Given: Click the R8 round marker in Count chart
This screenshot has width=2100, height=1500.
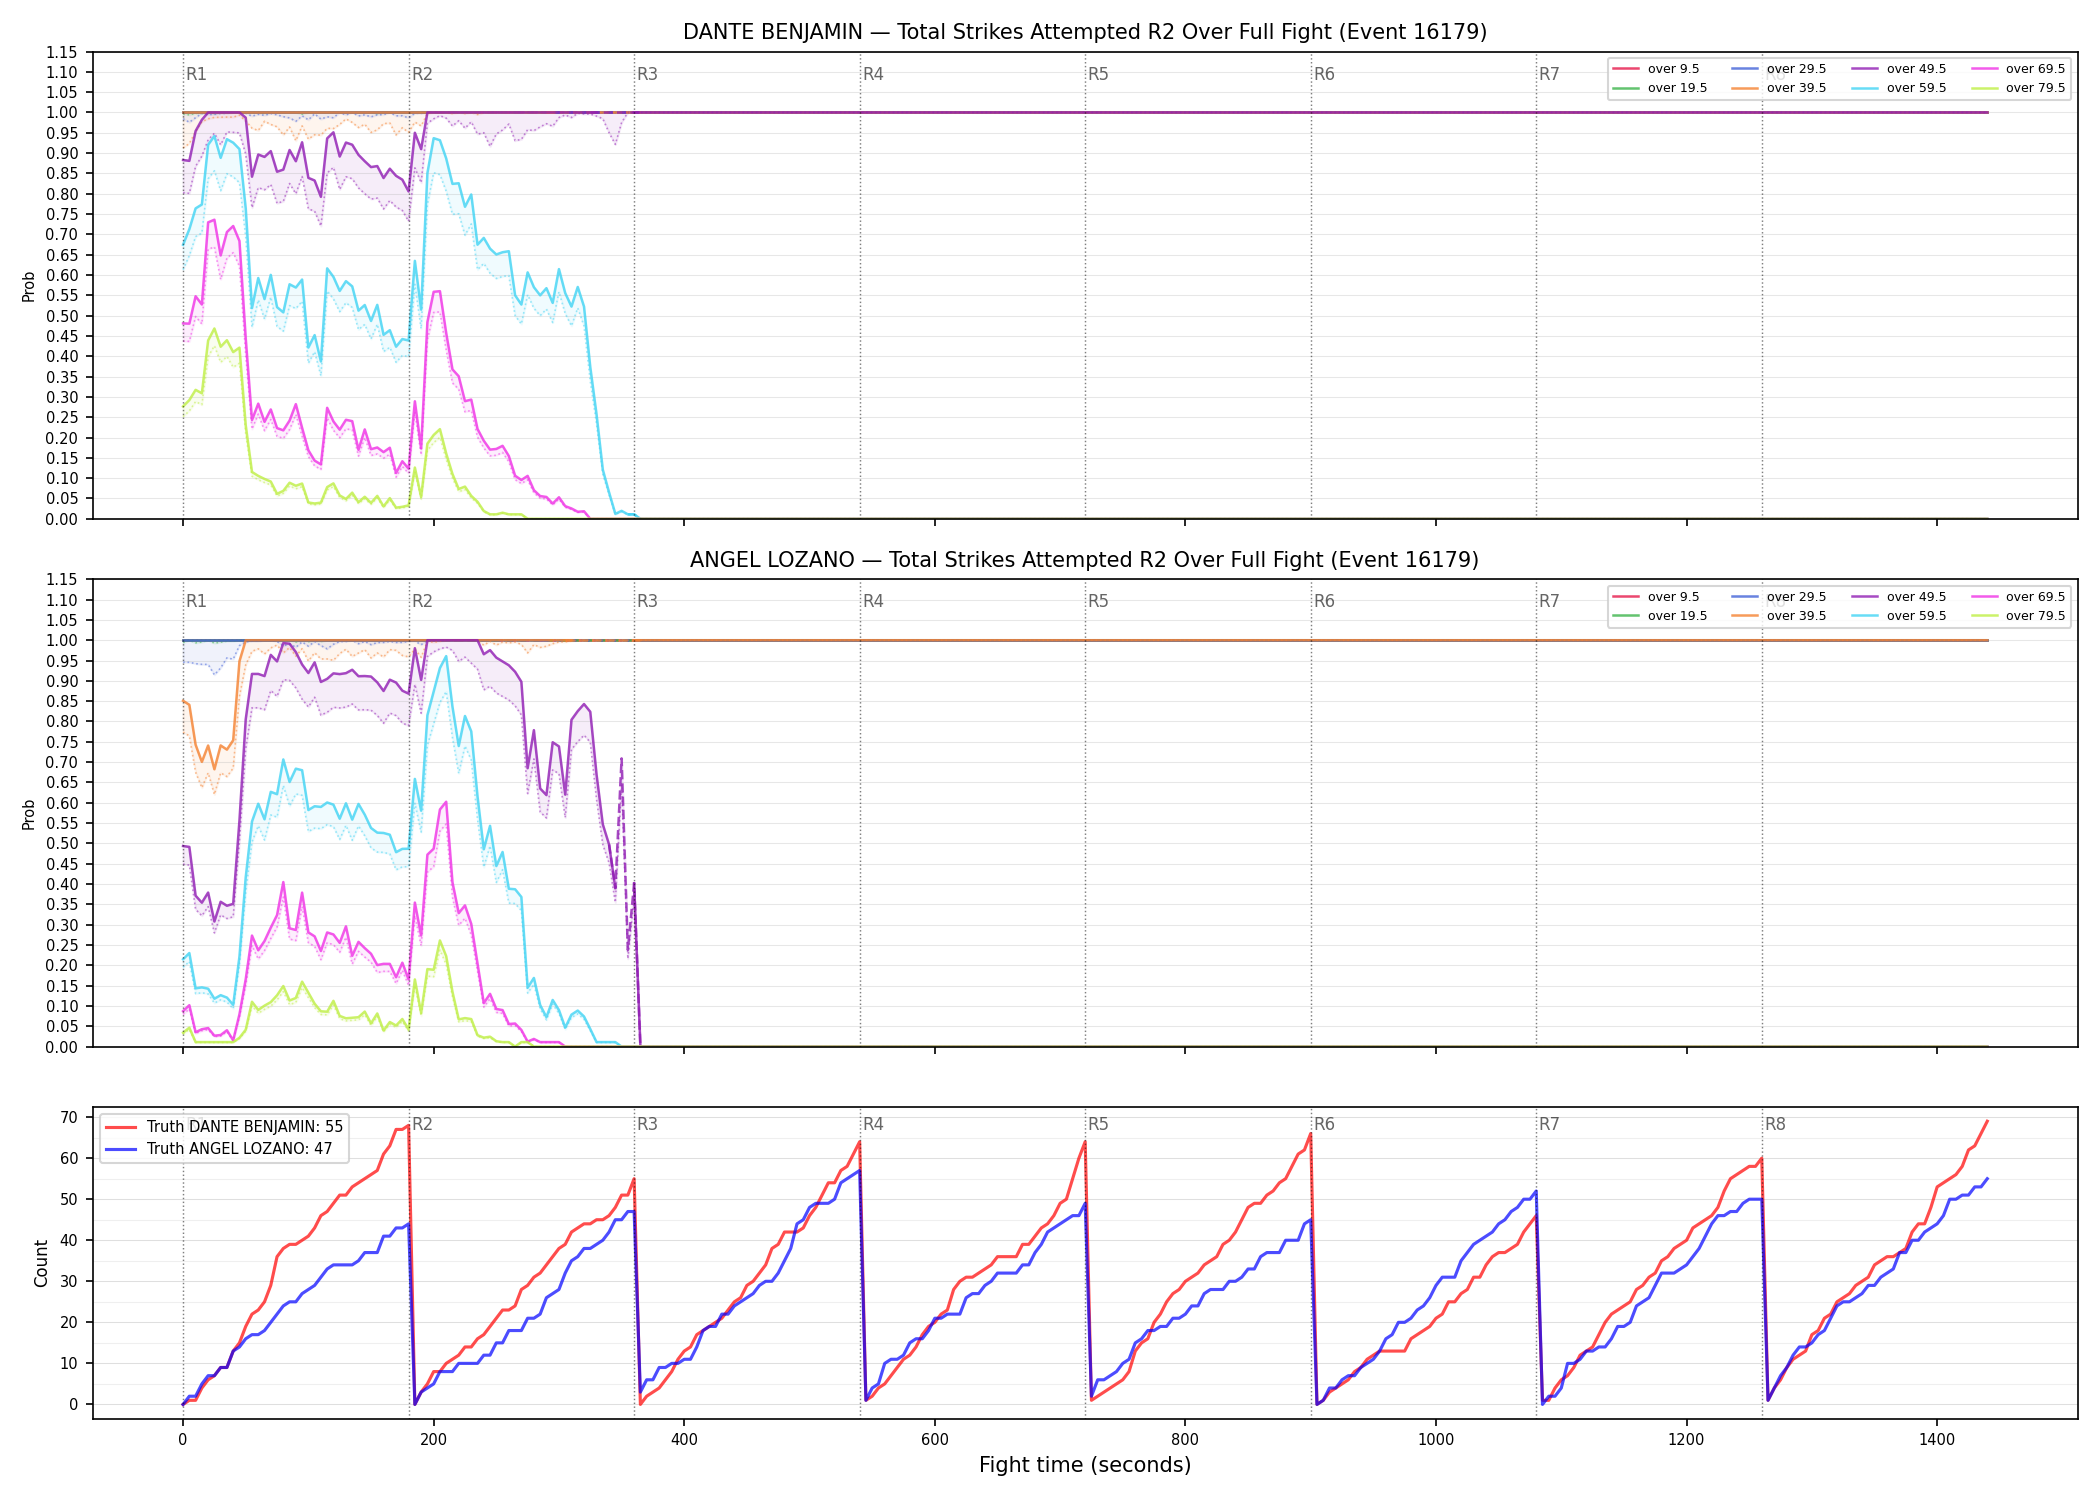Looking at the screenshot, I should 1775,1124.
